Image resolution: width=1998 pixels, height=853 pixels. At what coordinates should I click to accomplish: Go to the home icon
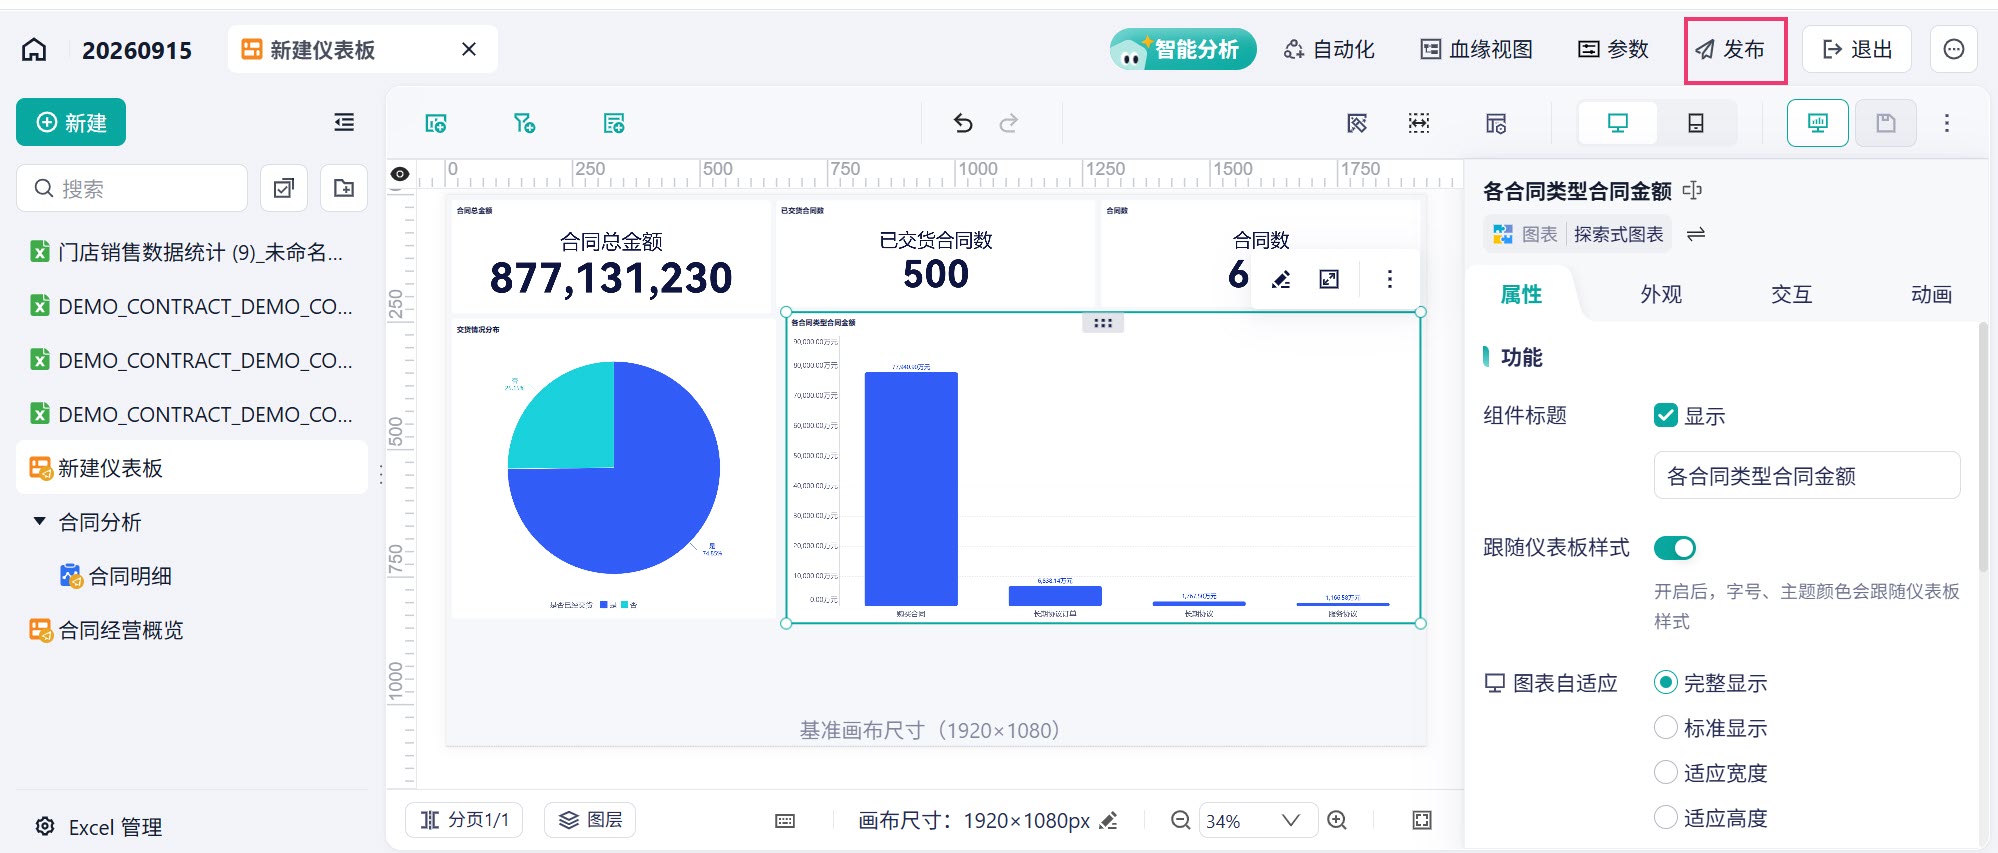click(x=34, y=50)
